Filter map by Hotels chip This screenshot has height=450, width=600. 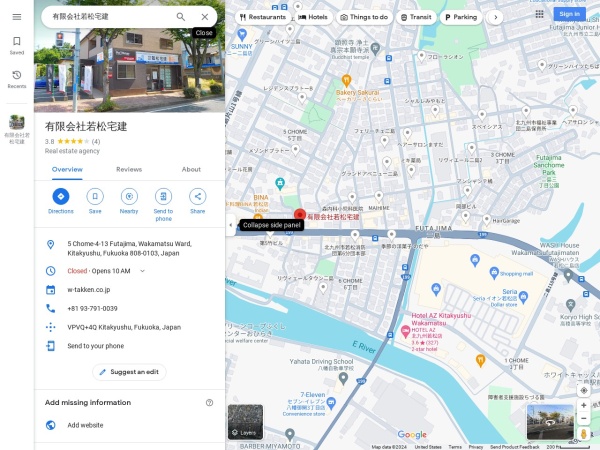(313, 17)
